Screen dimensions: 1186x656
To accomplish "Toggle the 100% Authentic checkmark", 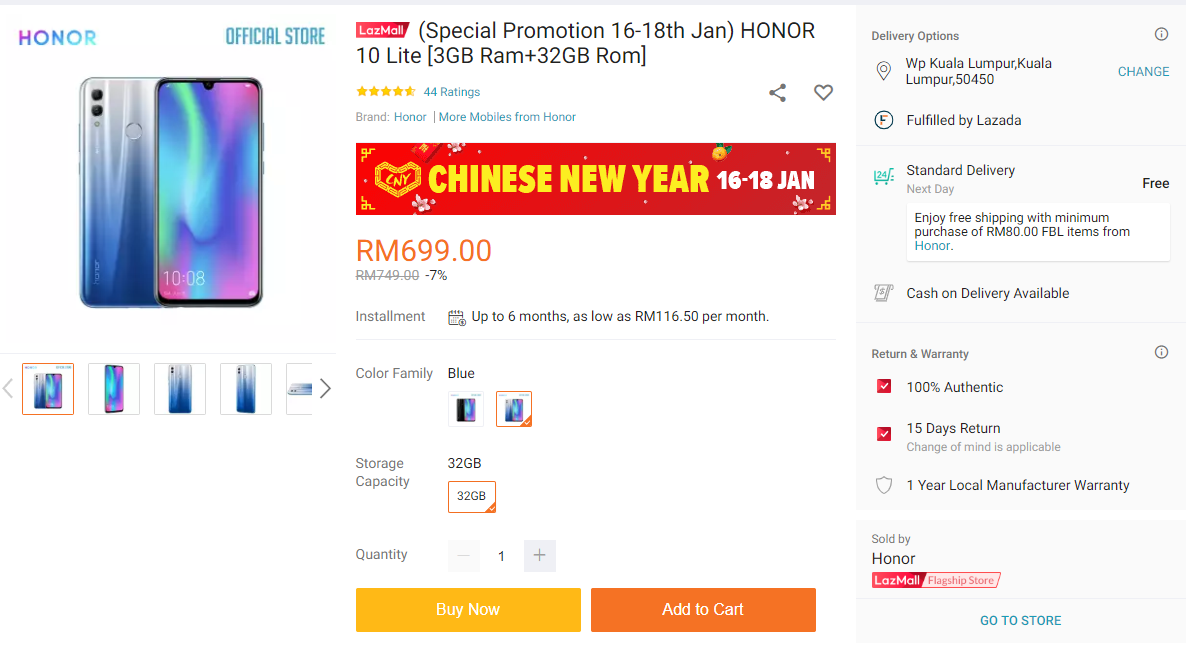I will pos(884,387).
